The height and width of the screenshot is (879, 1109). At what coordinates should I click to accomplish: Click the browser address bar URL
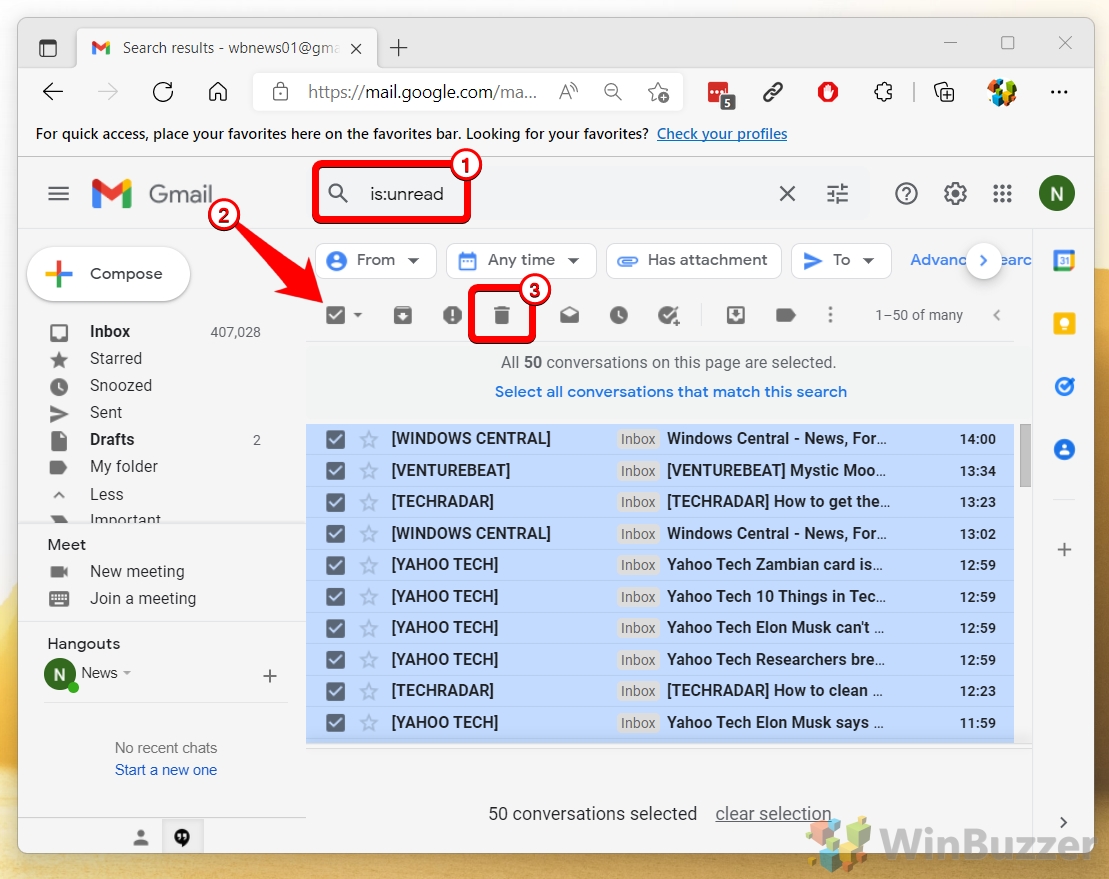[x=422, y=92]
